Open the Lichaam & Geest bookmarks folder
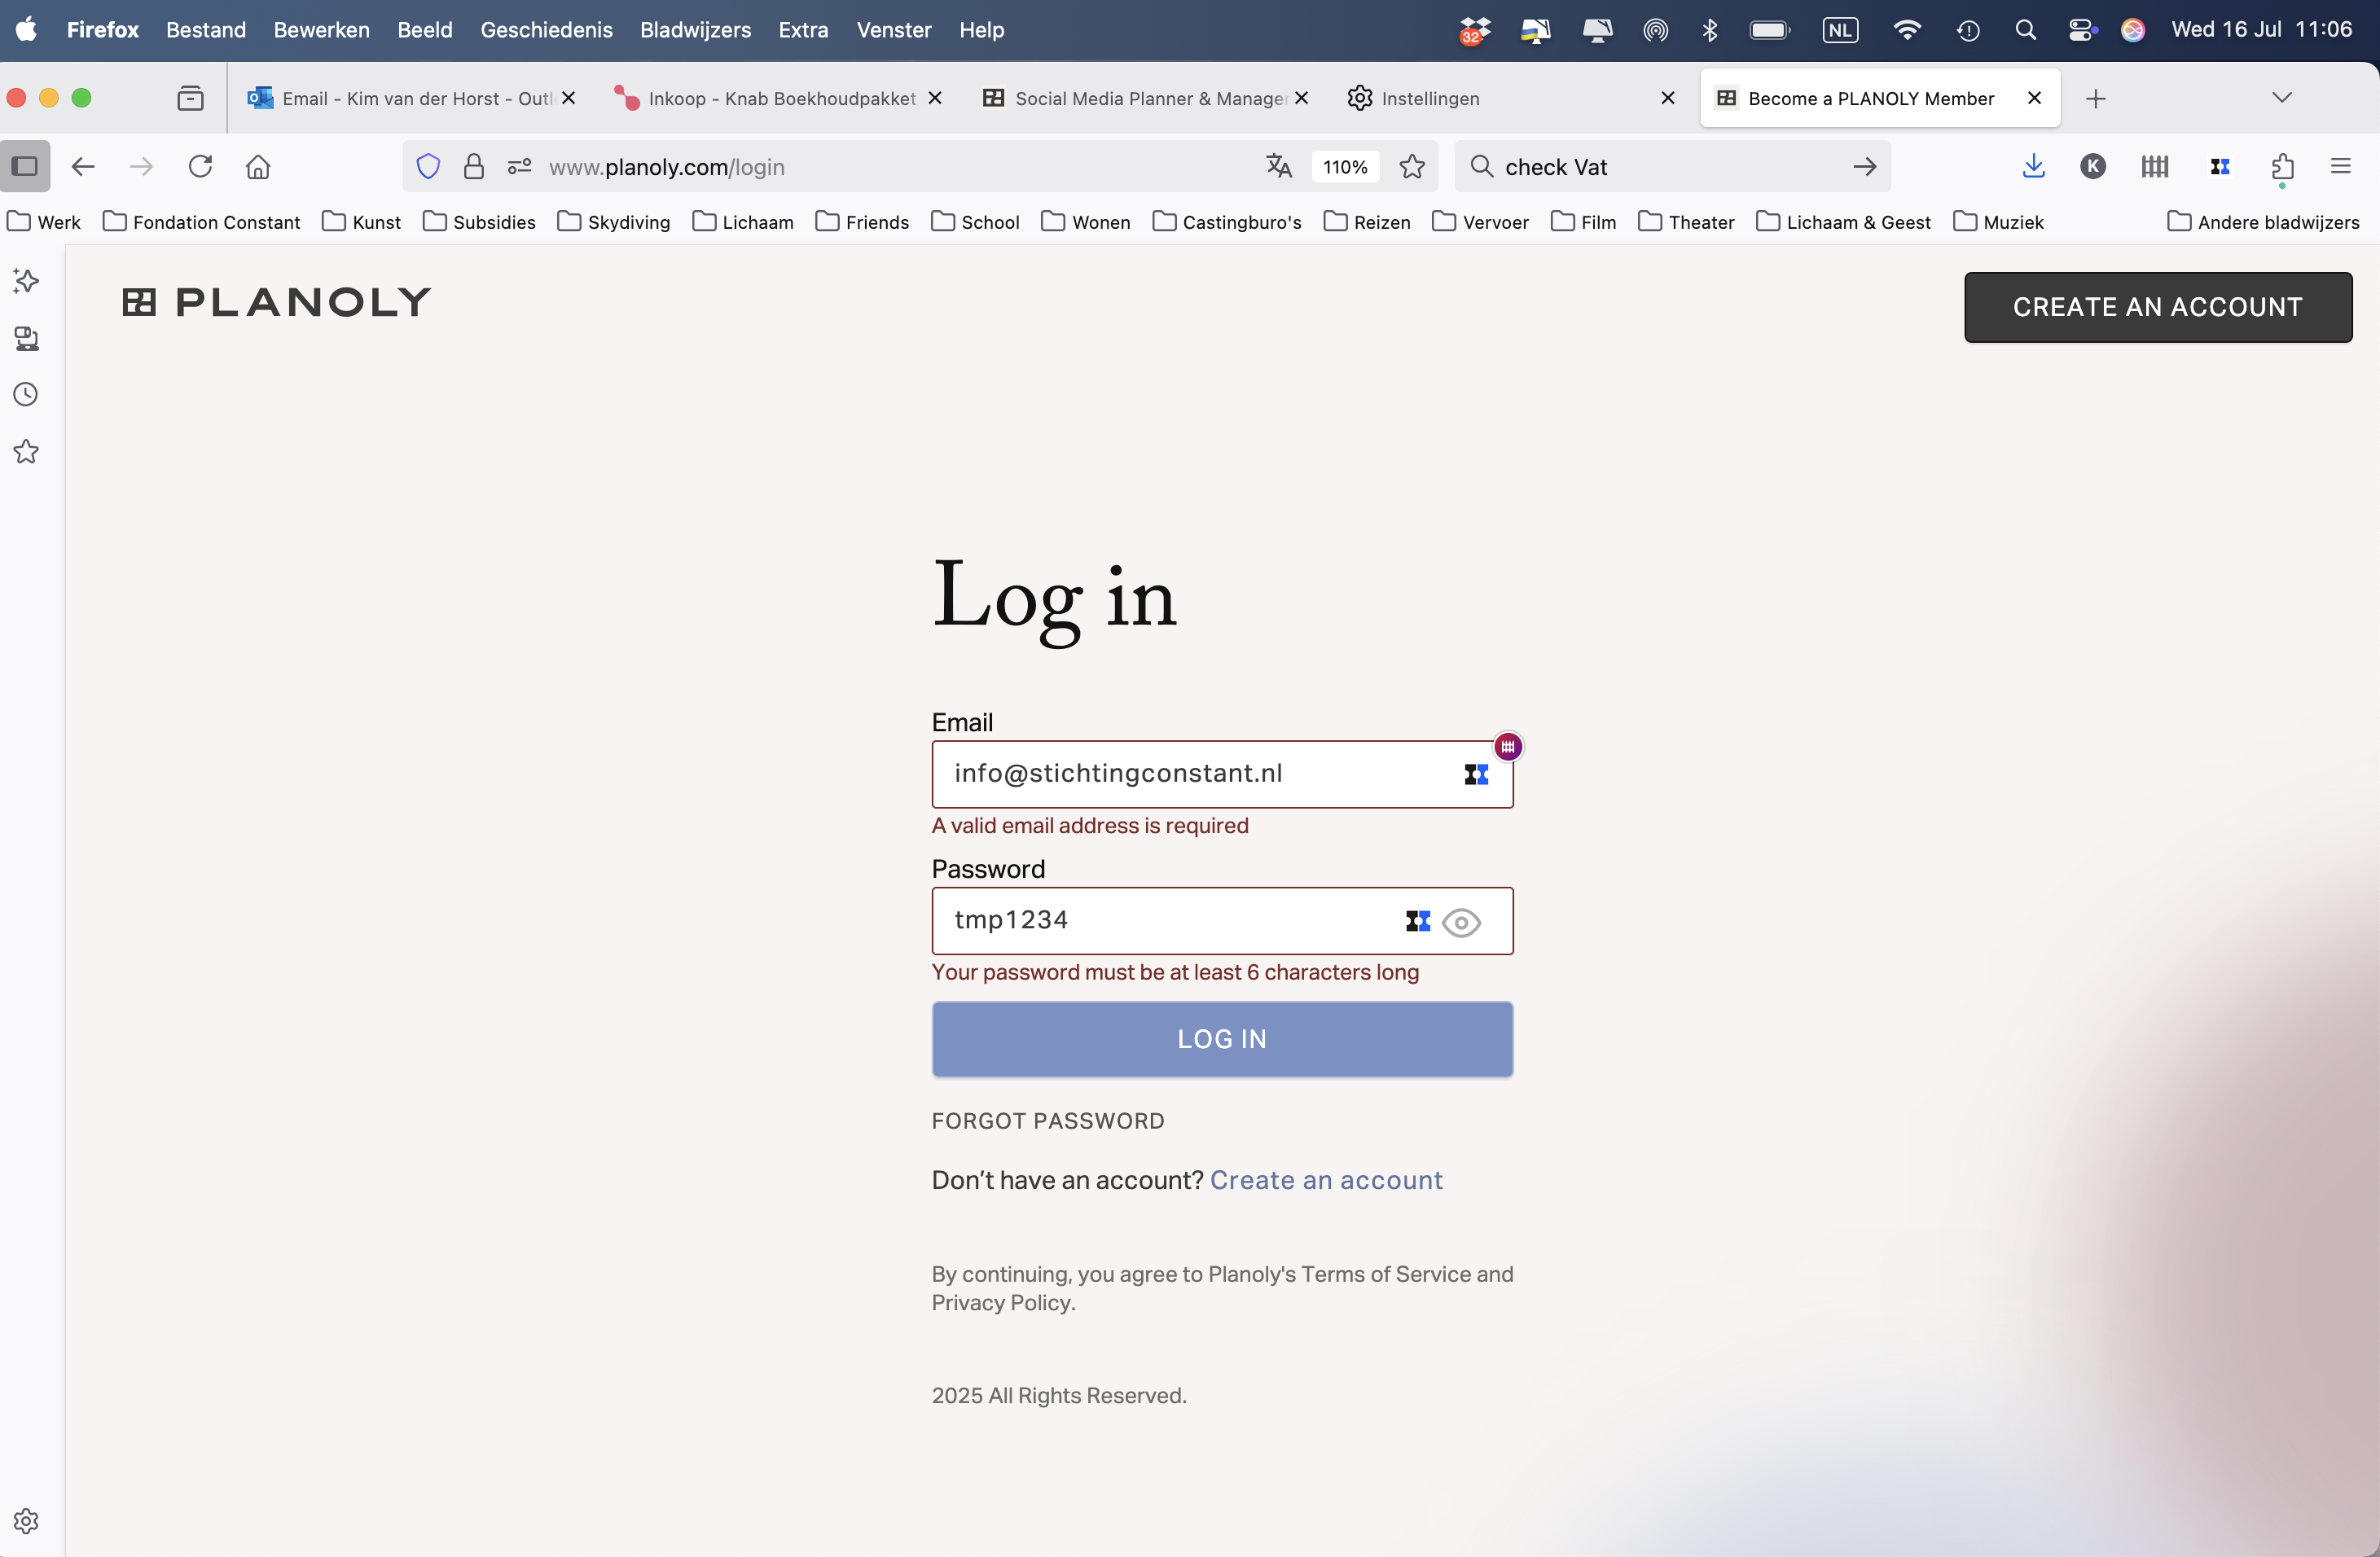The image size is (2380, 1557). [1844, 222]
